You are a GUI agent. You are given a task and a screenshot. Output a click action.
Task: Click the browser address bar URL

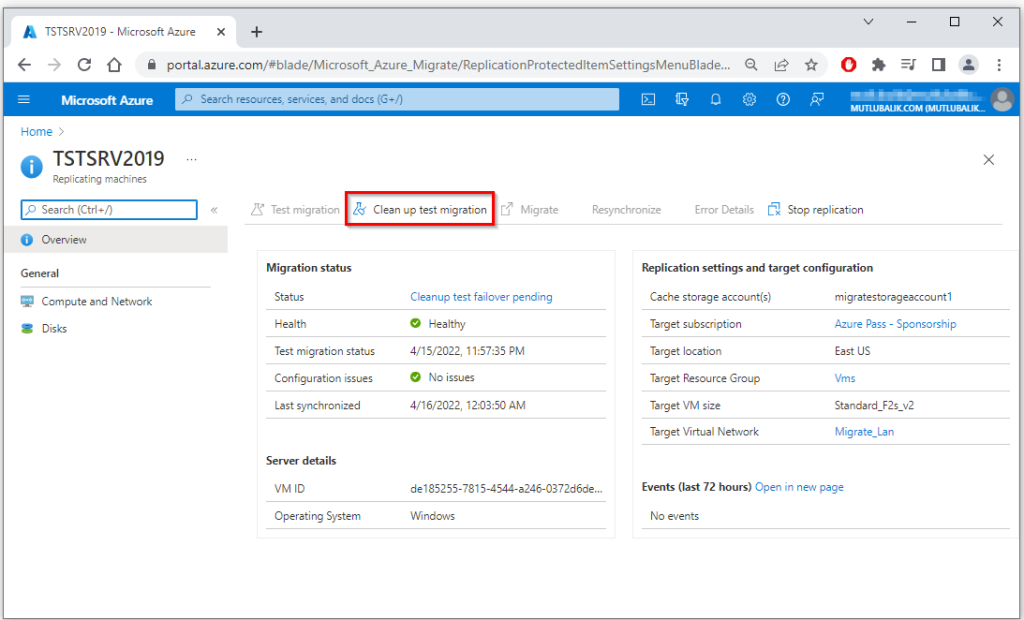[x=448, y=65]
